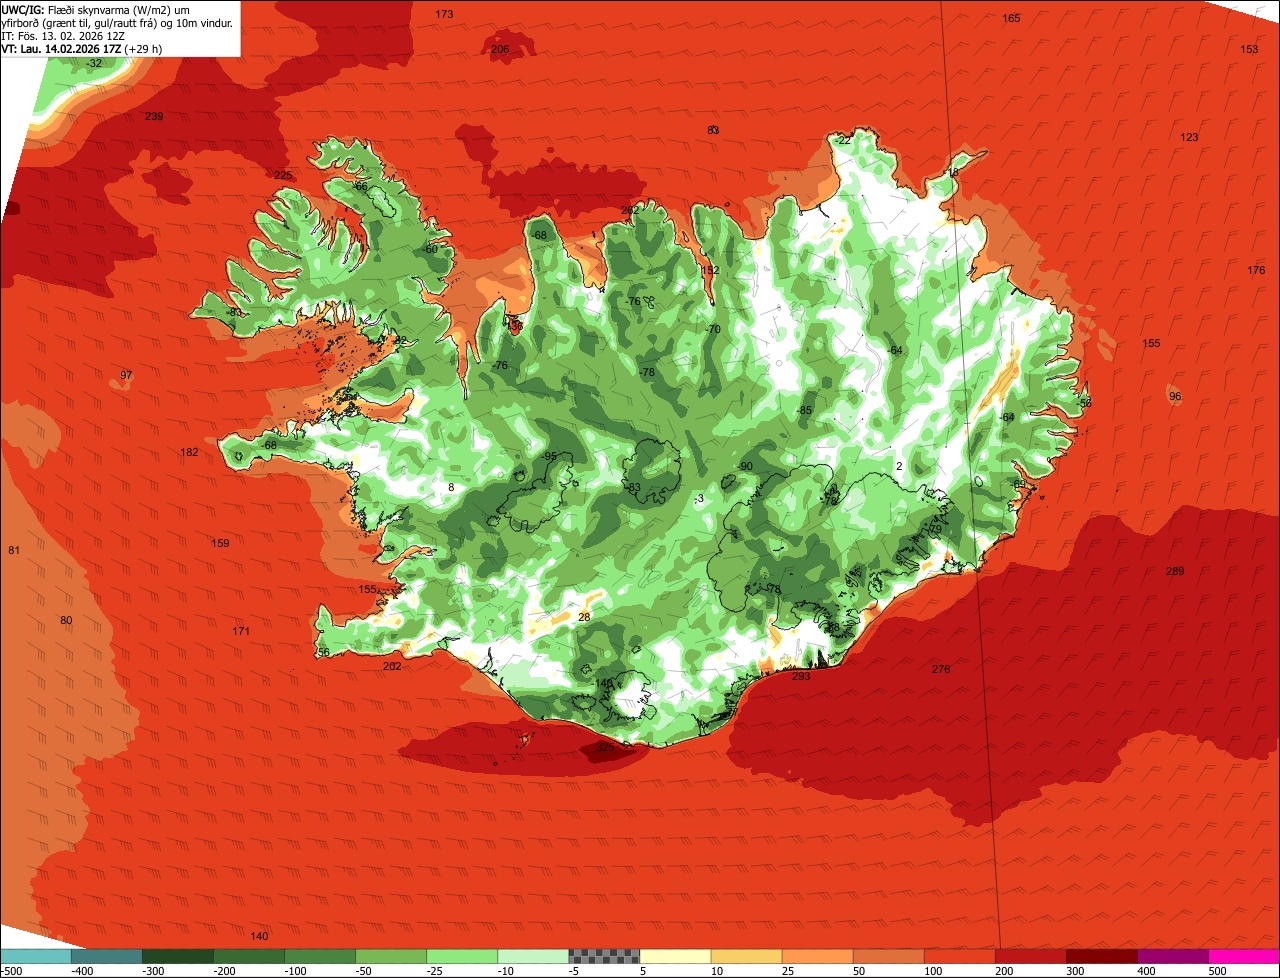Click the '80' value in southwest sea

[x=66, y=620]
